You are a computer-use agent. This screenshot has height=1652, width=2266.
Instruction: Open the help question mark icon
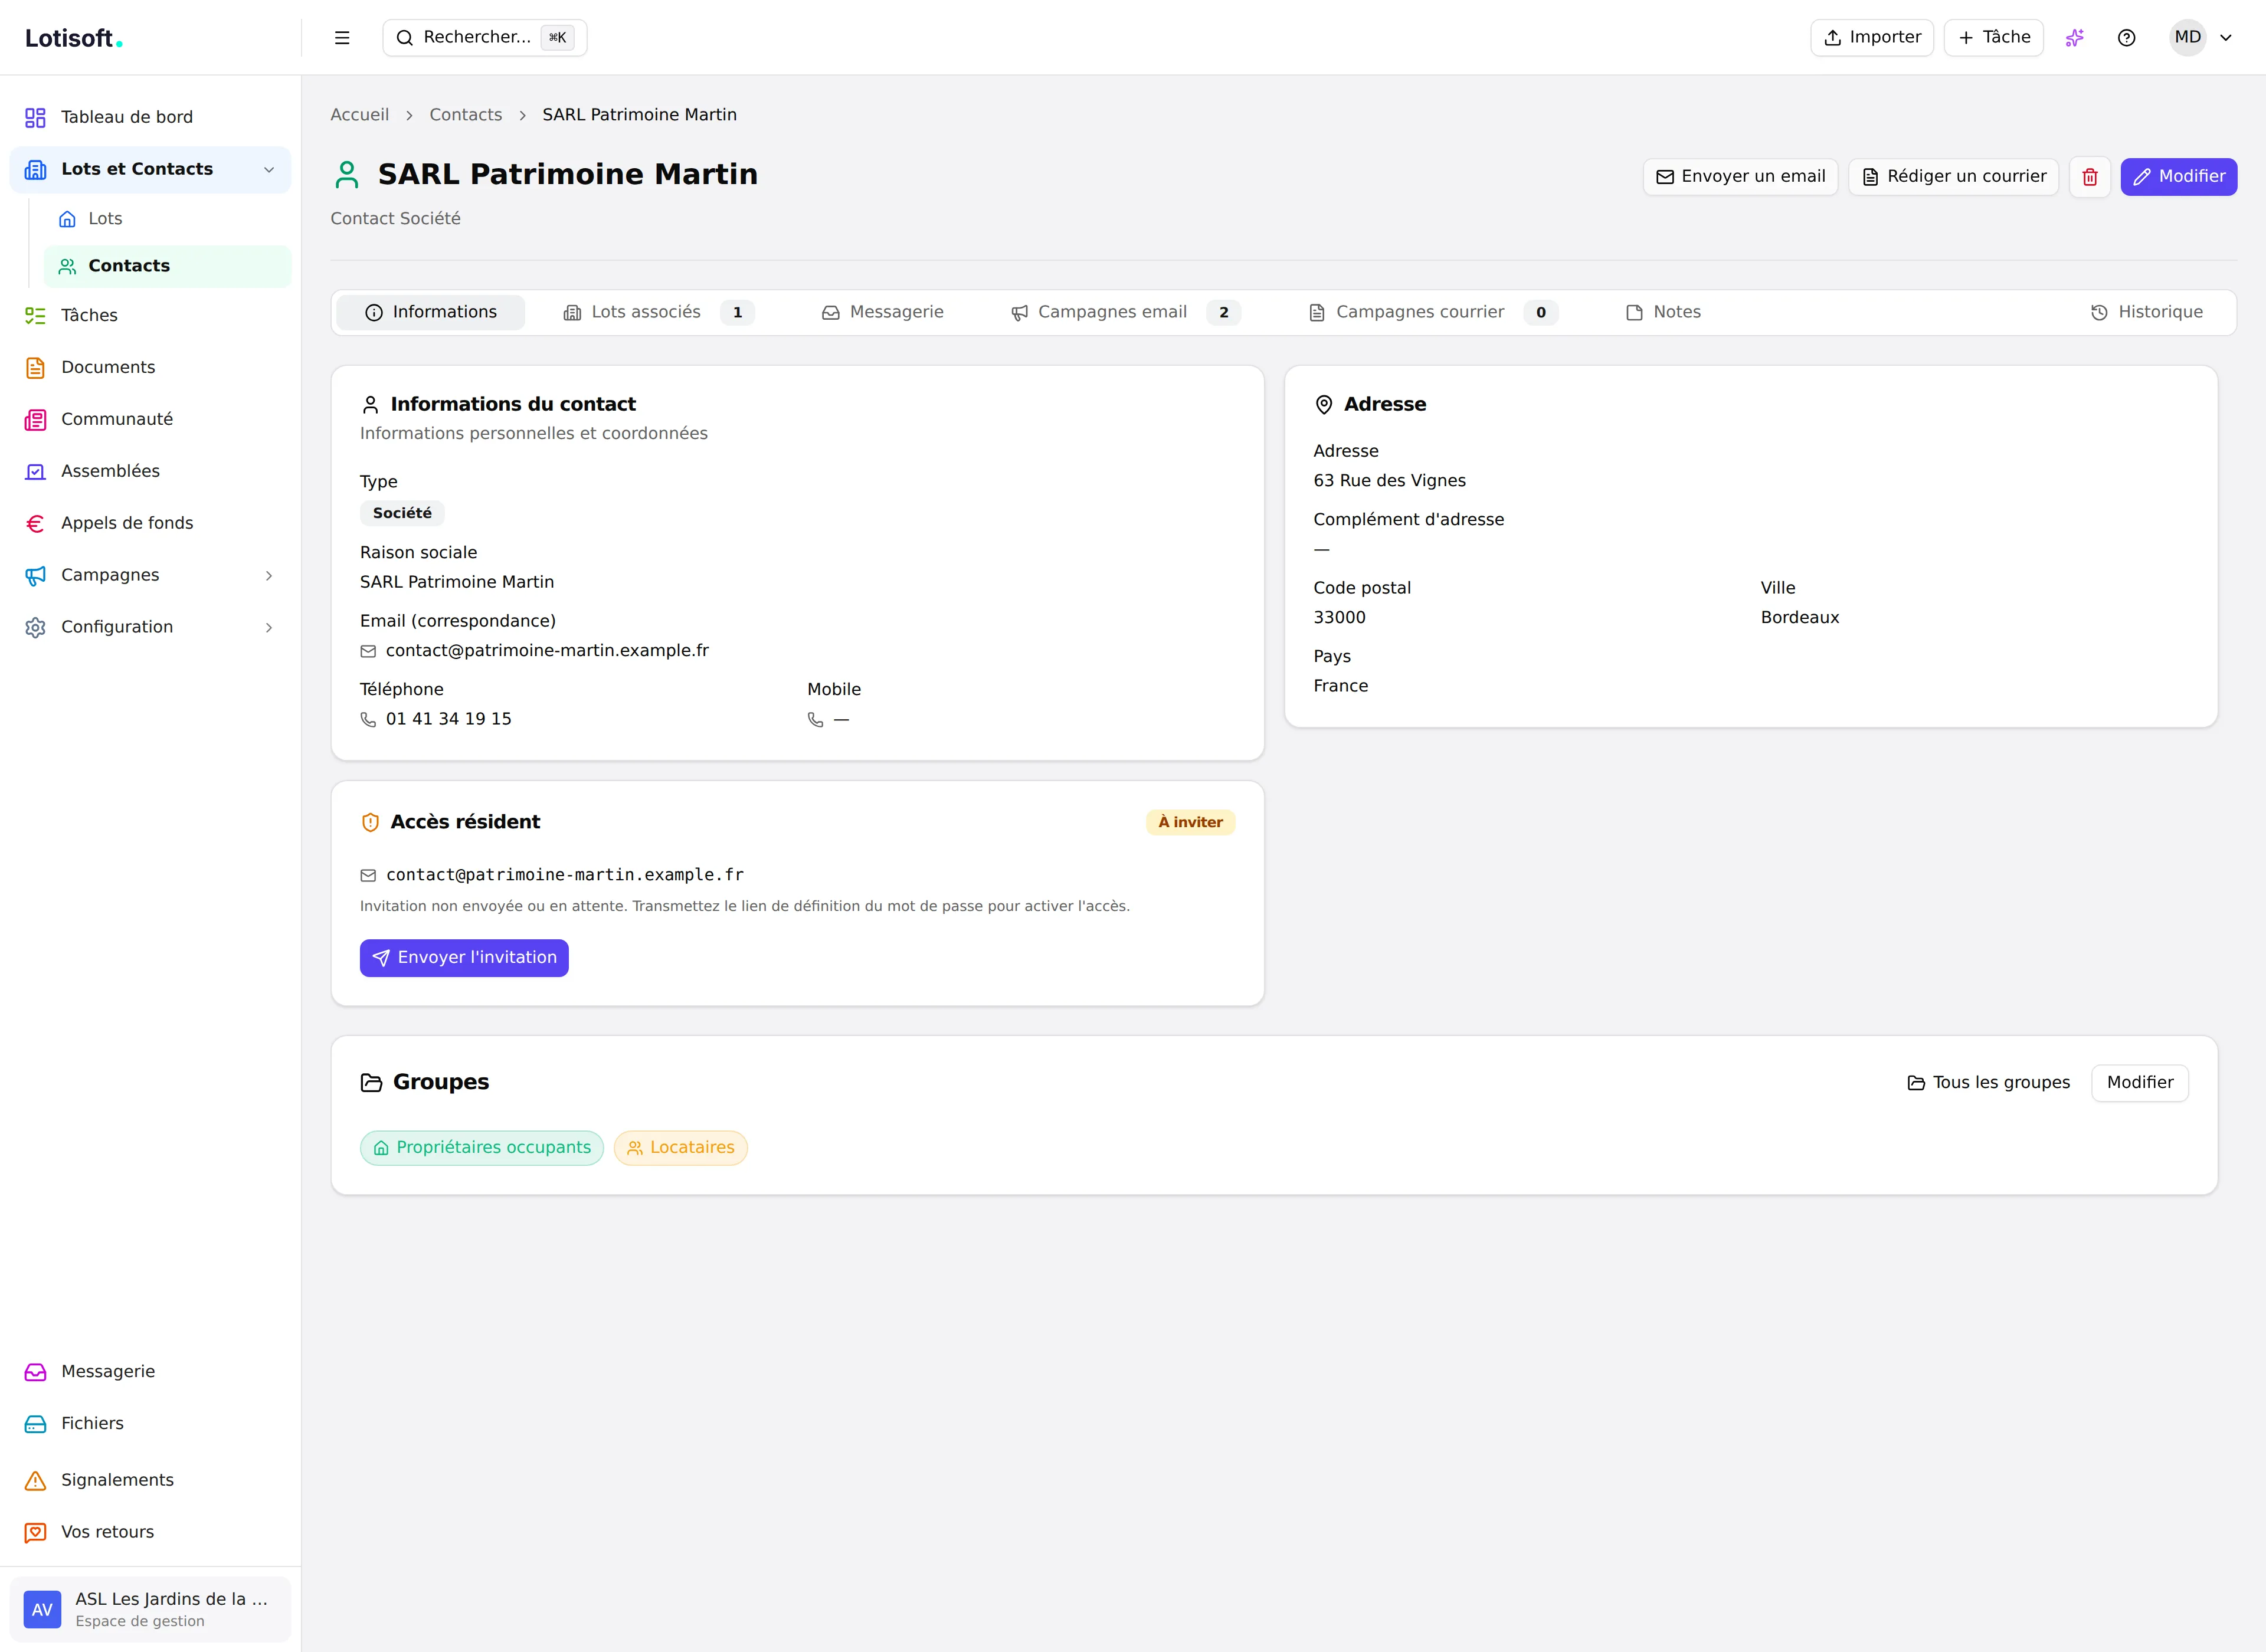pos(2127,38)
